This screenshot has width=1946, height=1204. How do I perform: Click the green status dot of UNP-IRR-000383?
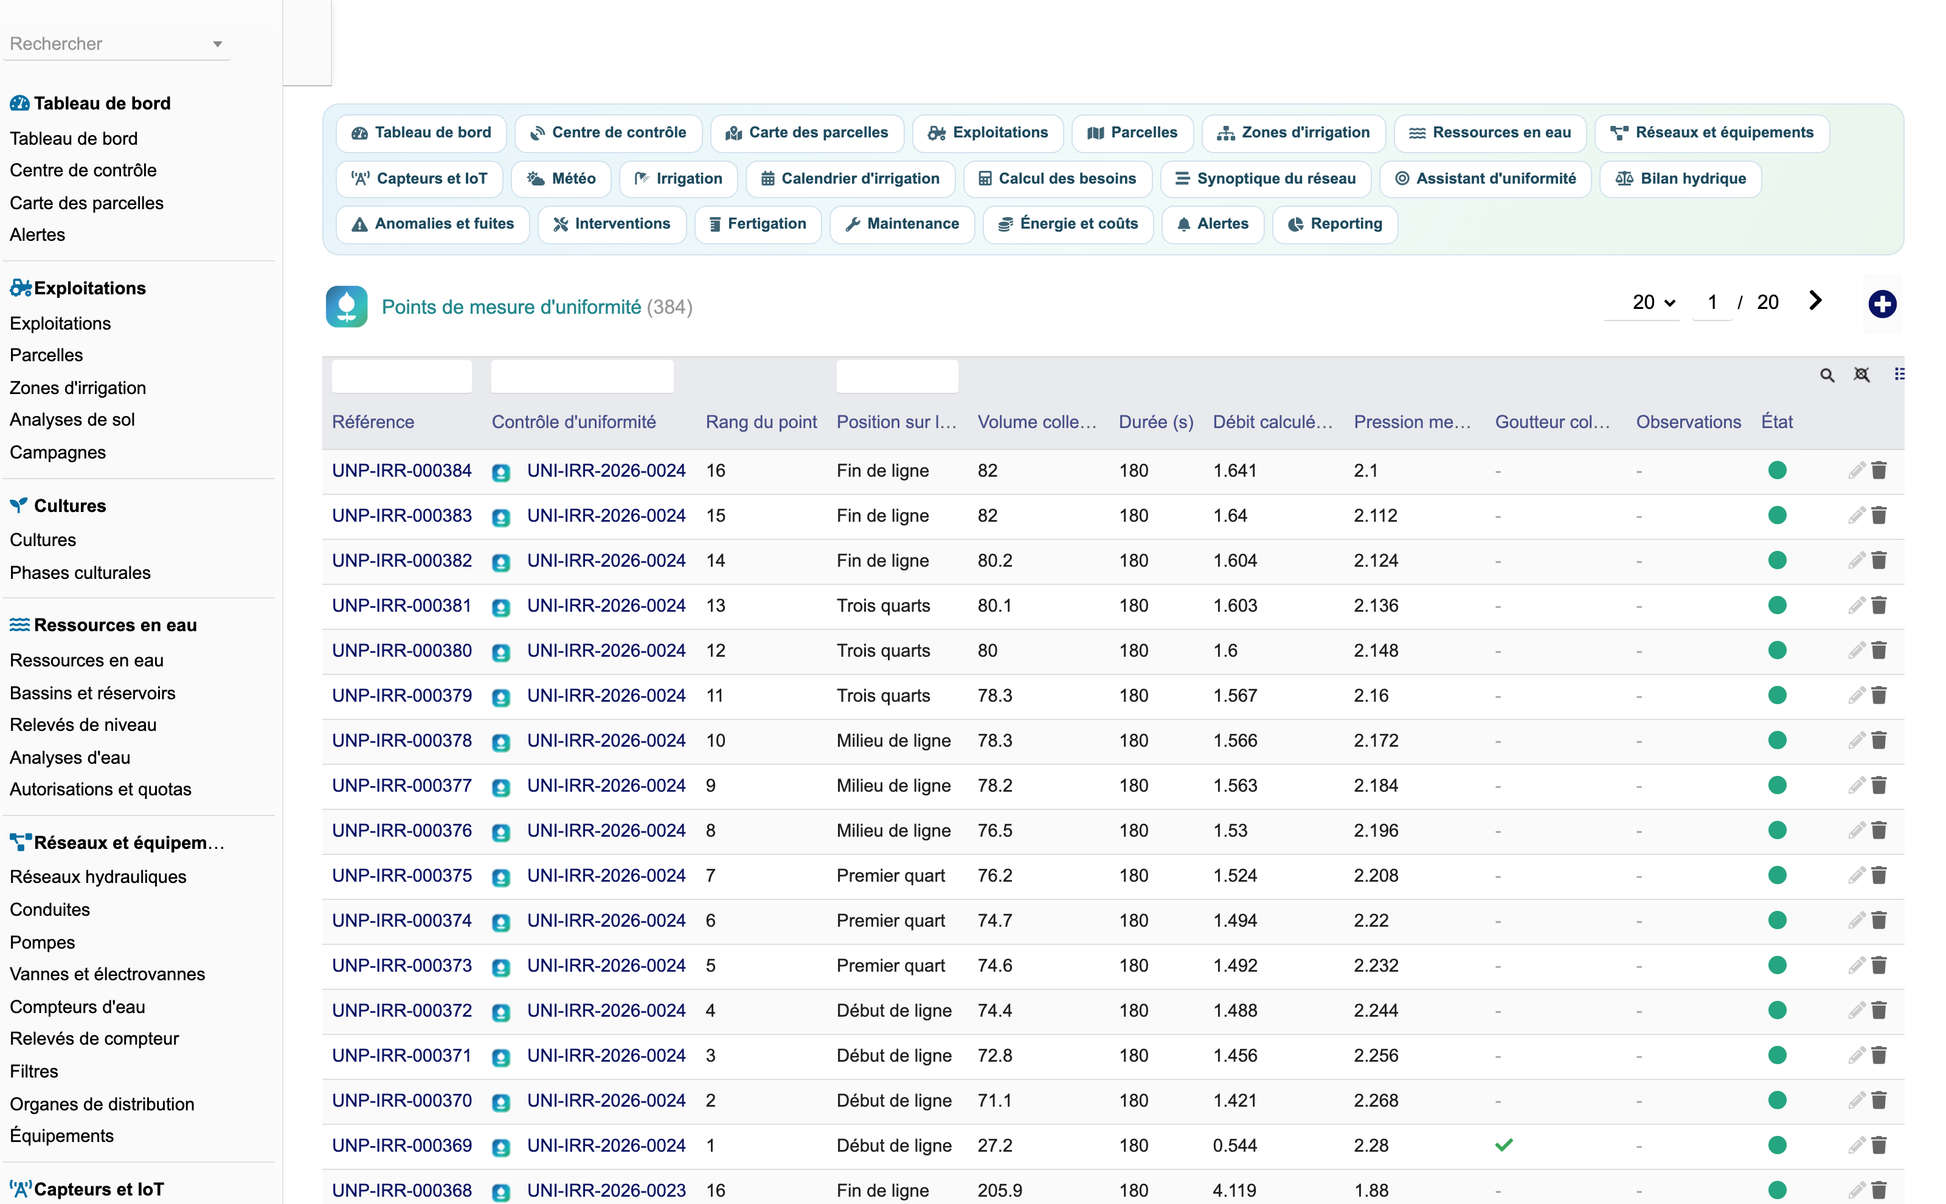(1777, 515)
